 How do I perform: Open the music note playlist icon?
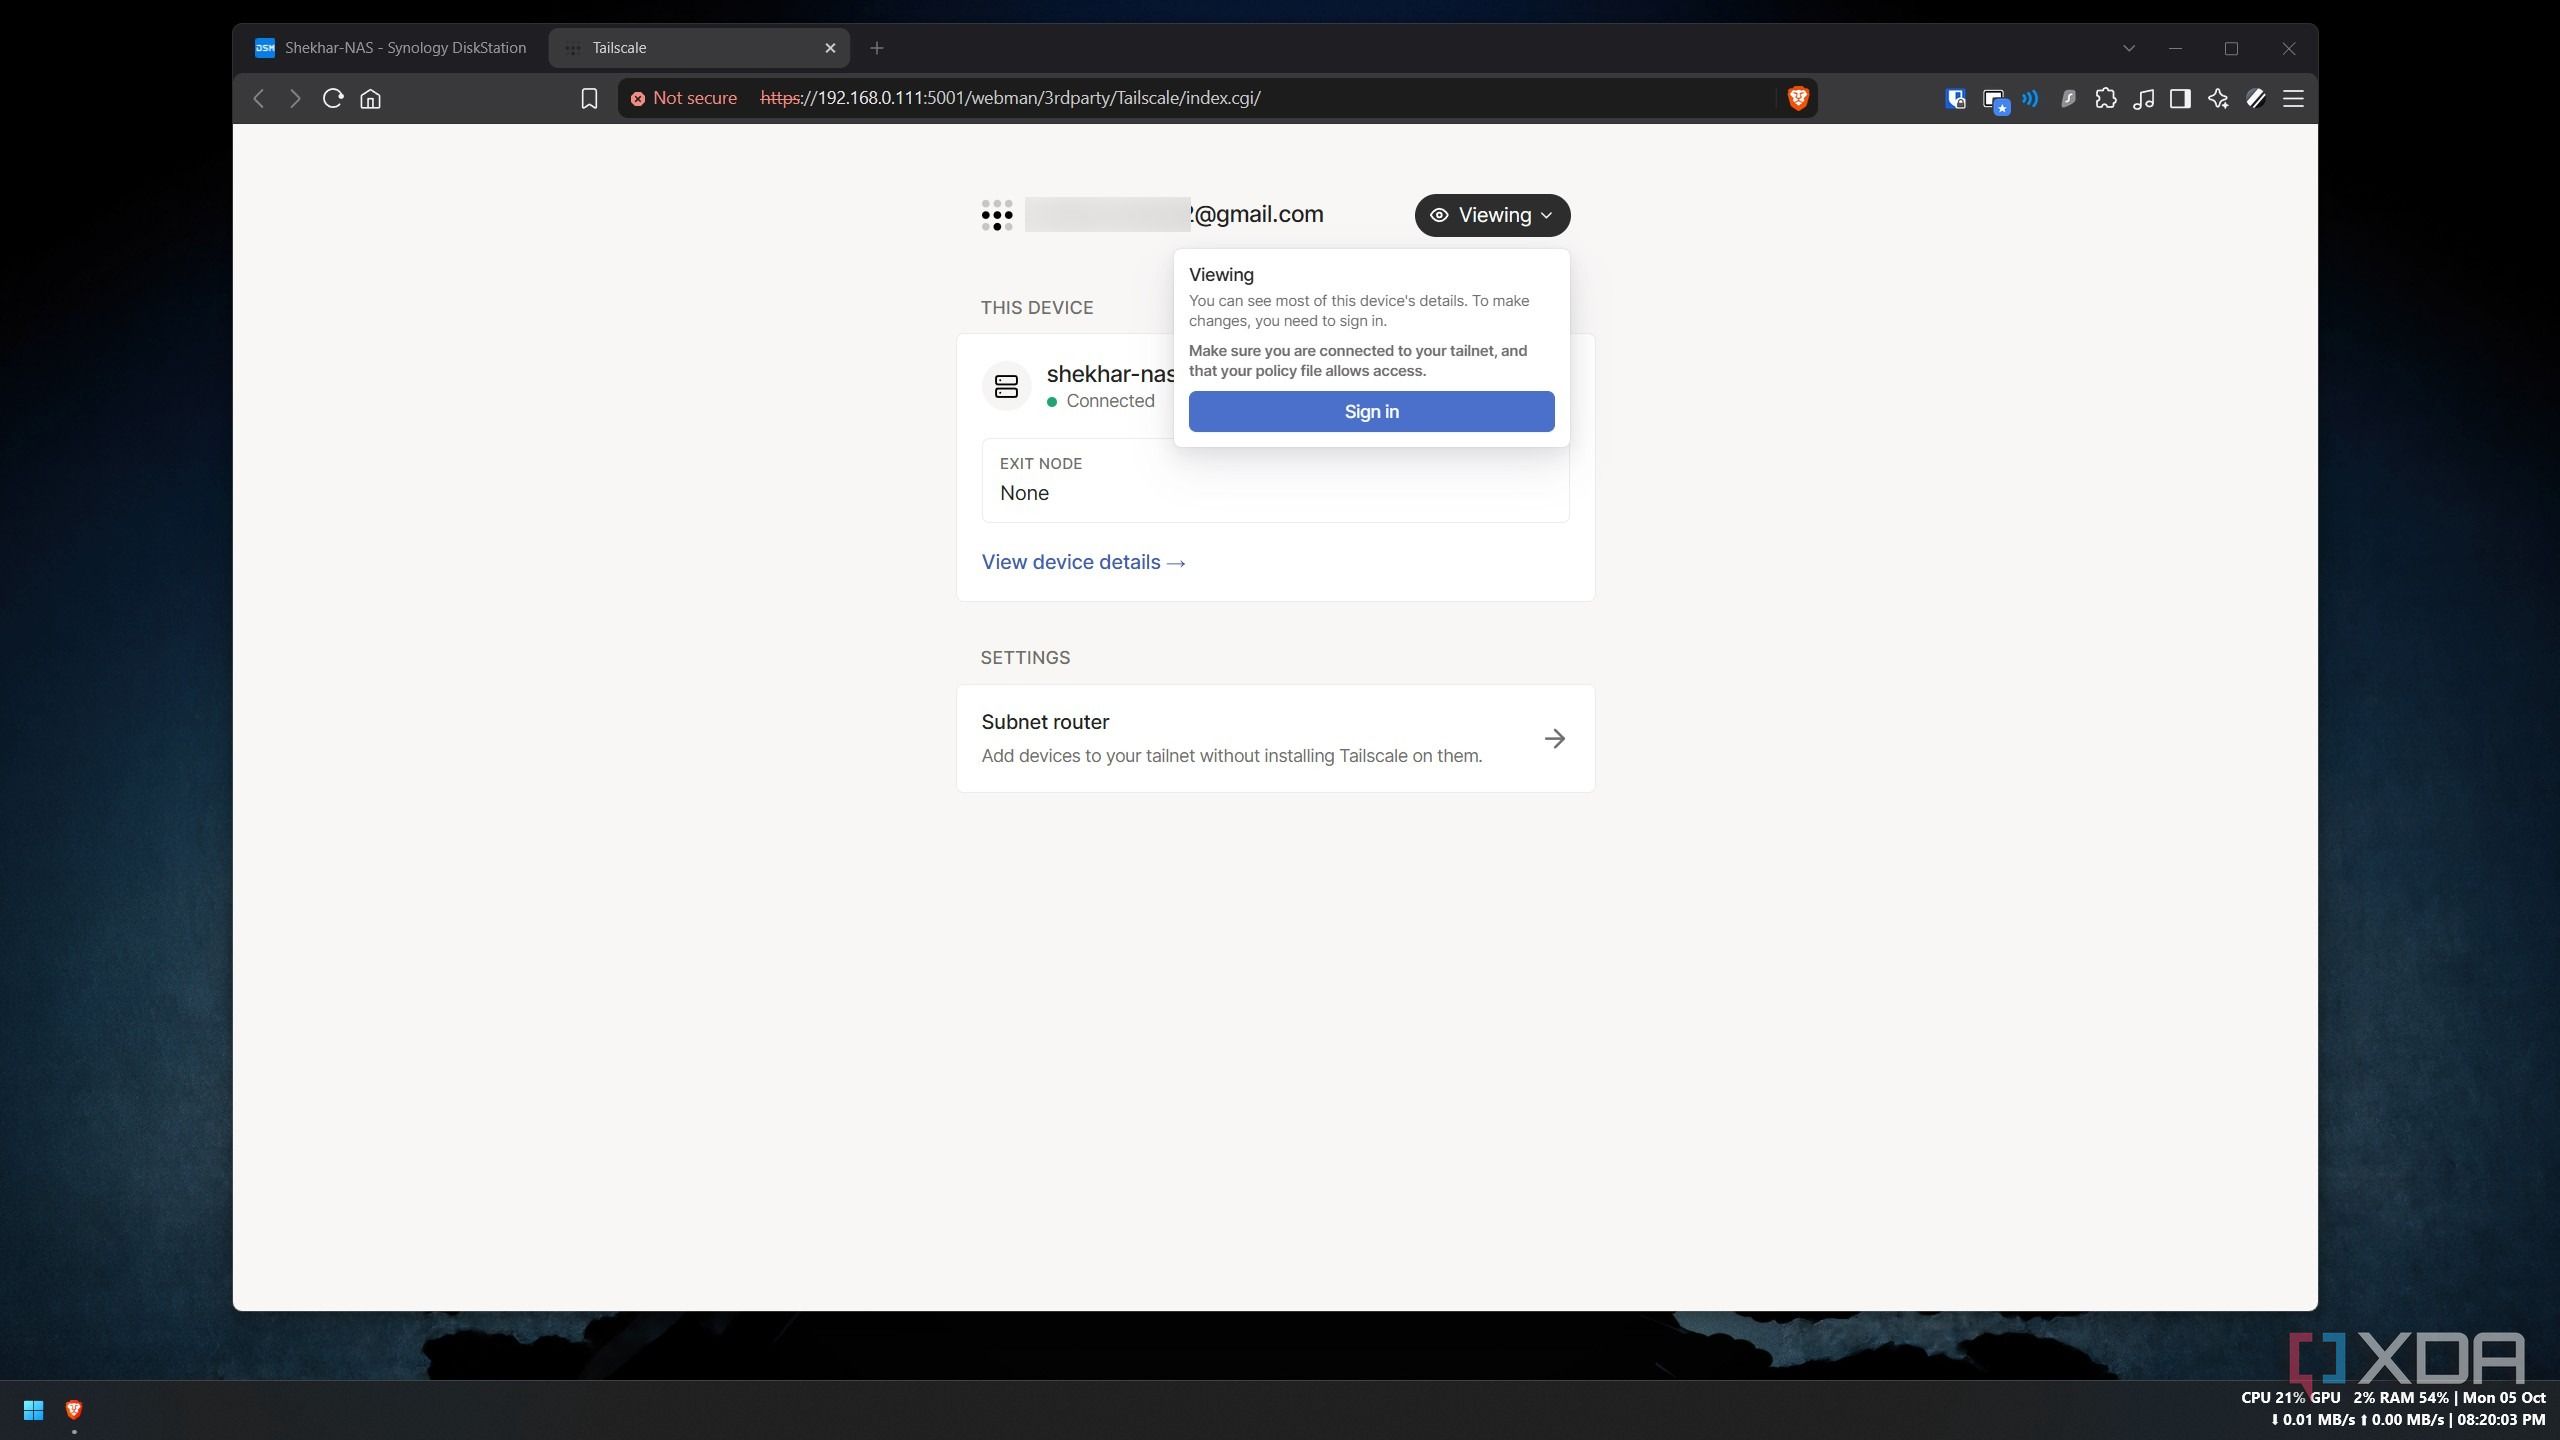coord(2143,98)
